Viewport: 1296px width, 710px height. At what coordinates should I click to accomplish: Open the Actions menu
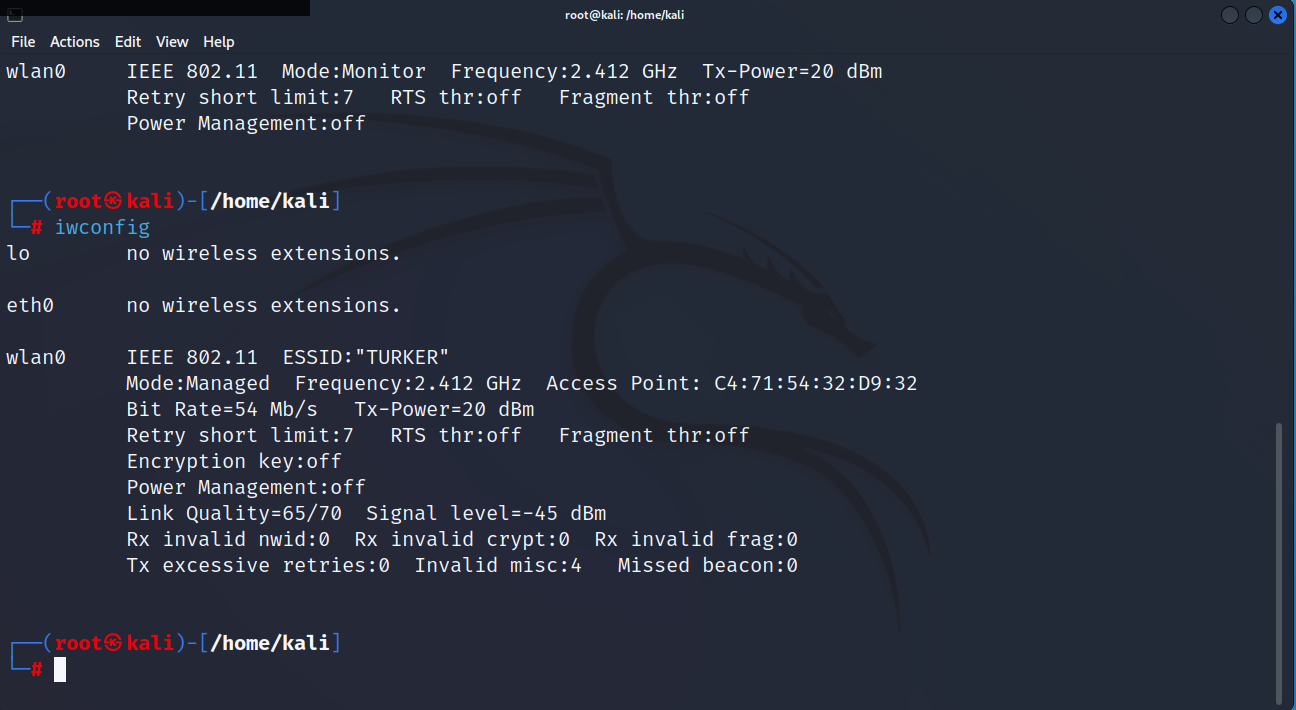pos(75,42)
